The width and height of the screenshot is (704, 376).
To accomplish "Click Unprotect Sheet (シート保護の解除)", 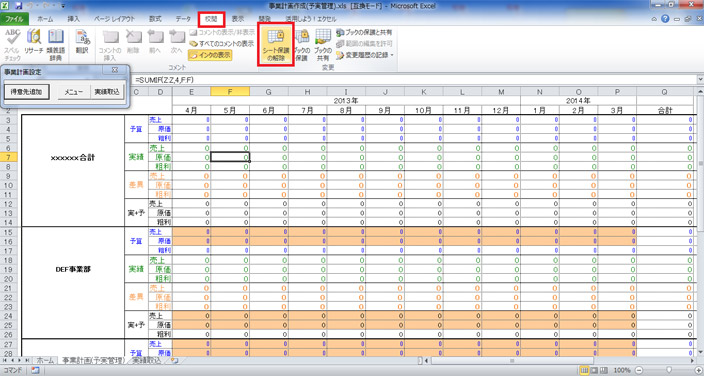I will [x=276, y=45].
